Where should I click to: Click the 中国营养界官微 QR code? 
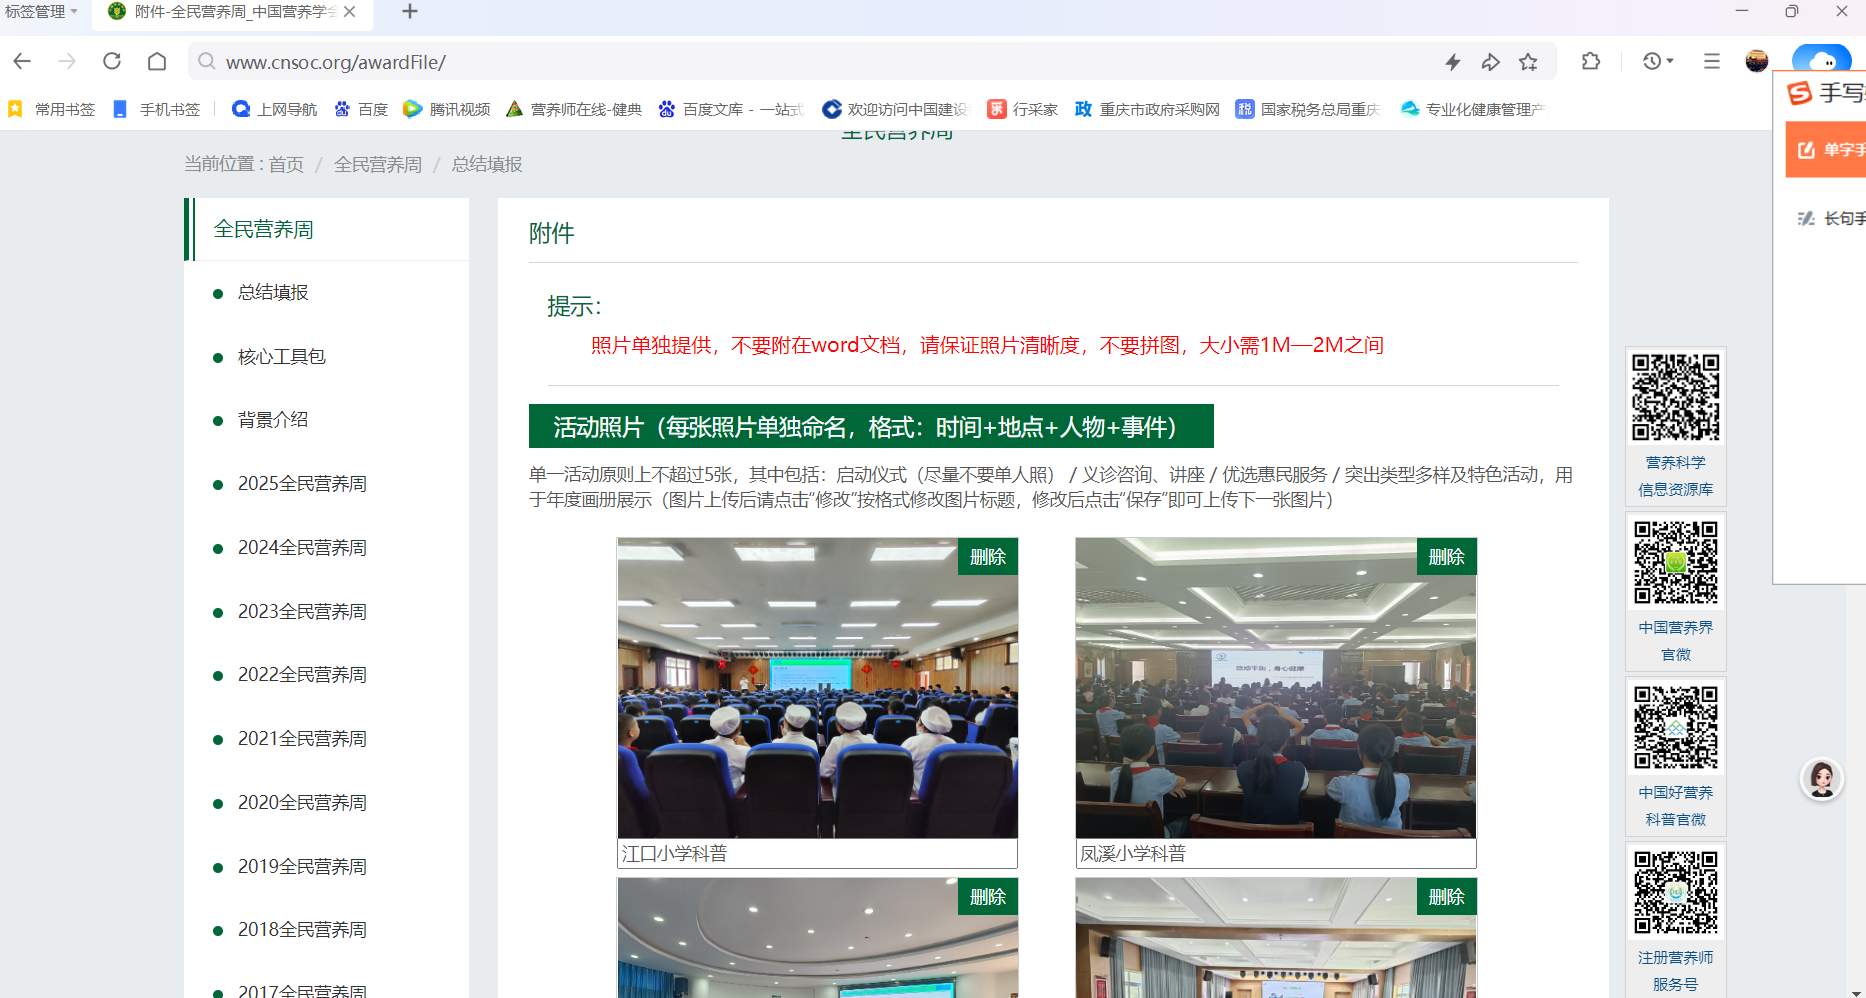pos(1676,562)
